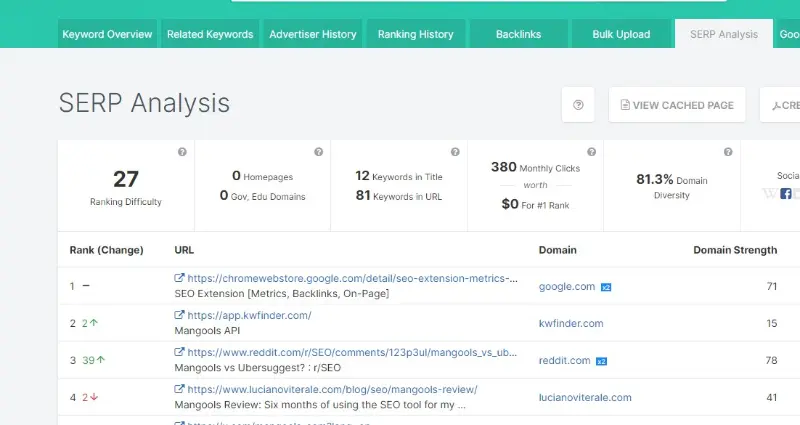
Task: Click the URL column header
Action: tap(184, 250)
